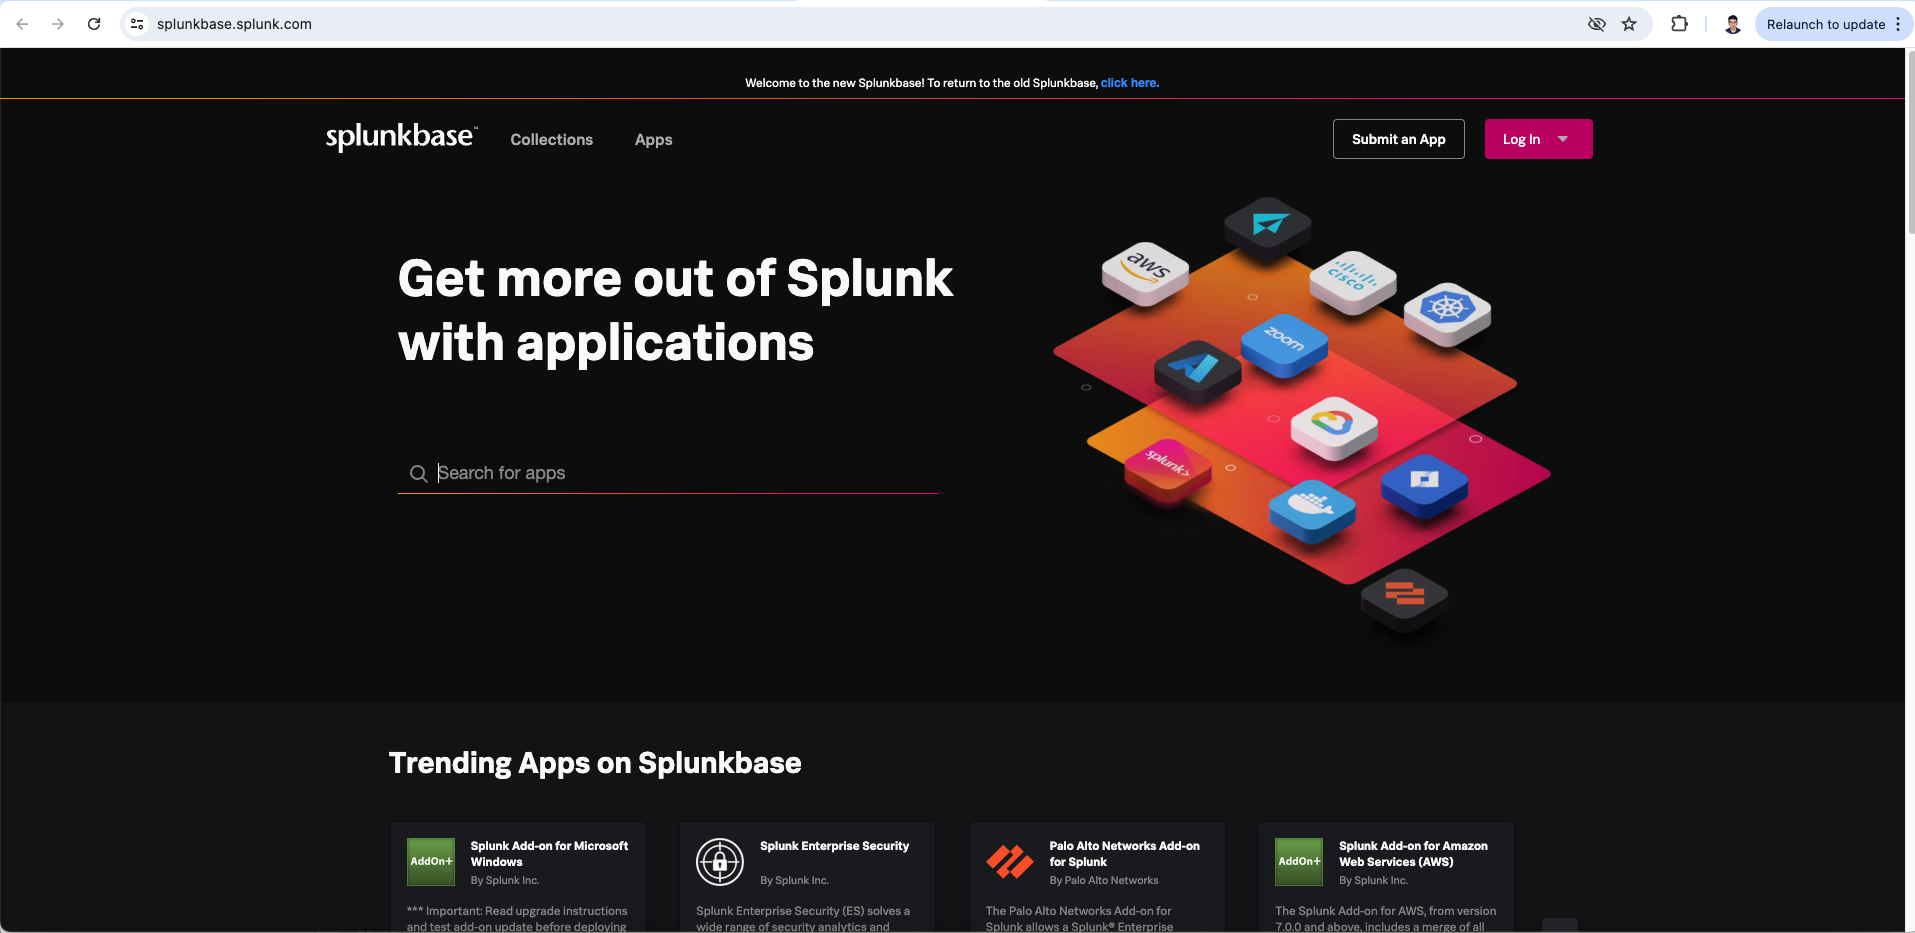Click the red bars tile at bottom
The height and width of the screenshot is (933, 1915).
click(x=1405, y=599)
